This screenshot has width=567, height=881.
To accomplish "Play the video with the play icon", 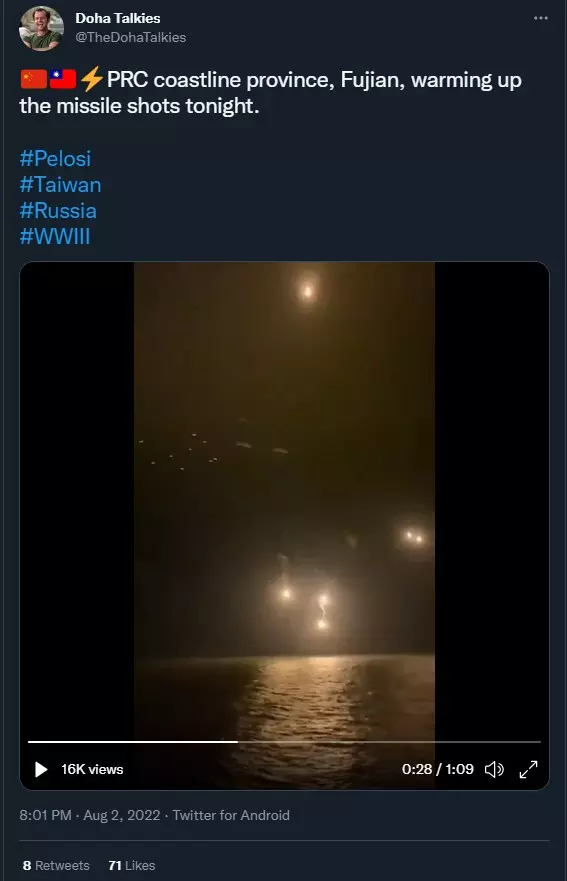I will click(41, 769).
